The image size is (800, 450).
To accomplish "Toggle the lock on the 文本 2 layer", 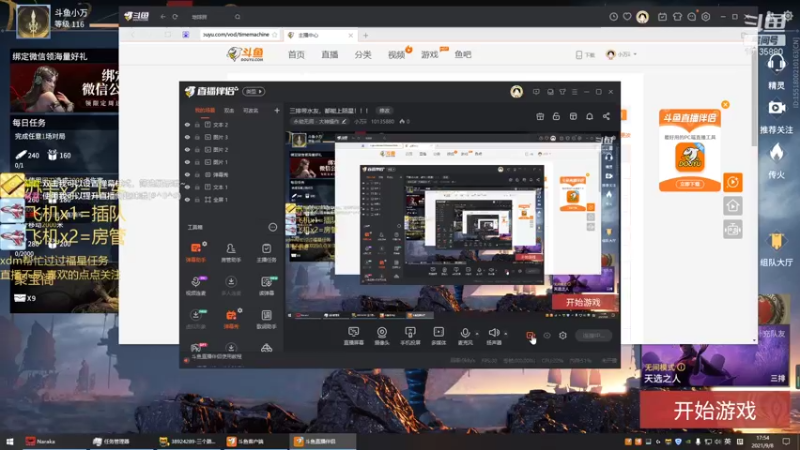I will pyautogui.click(x=197, y=124).
